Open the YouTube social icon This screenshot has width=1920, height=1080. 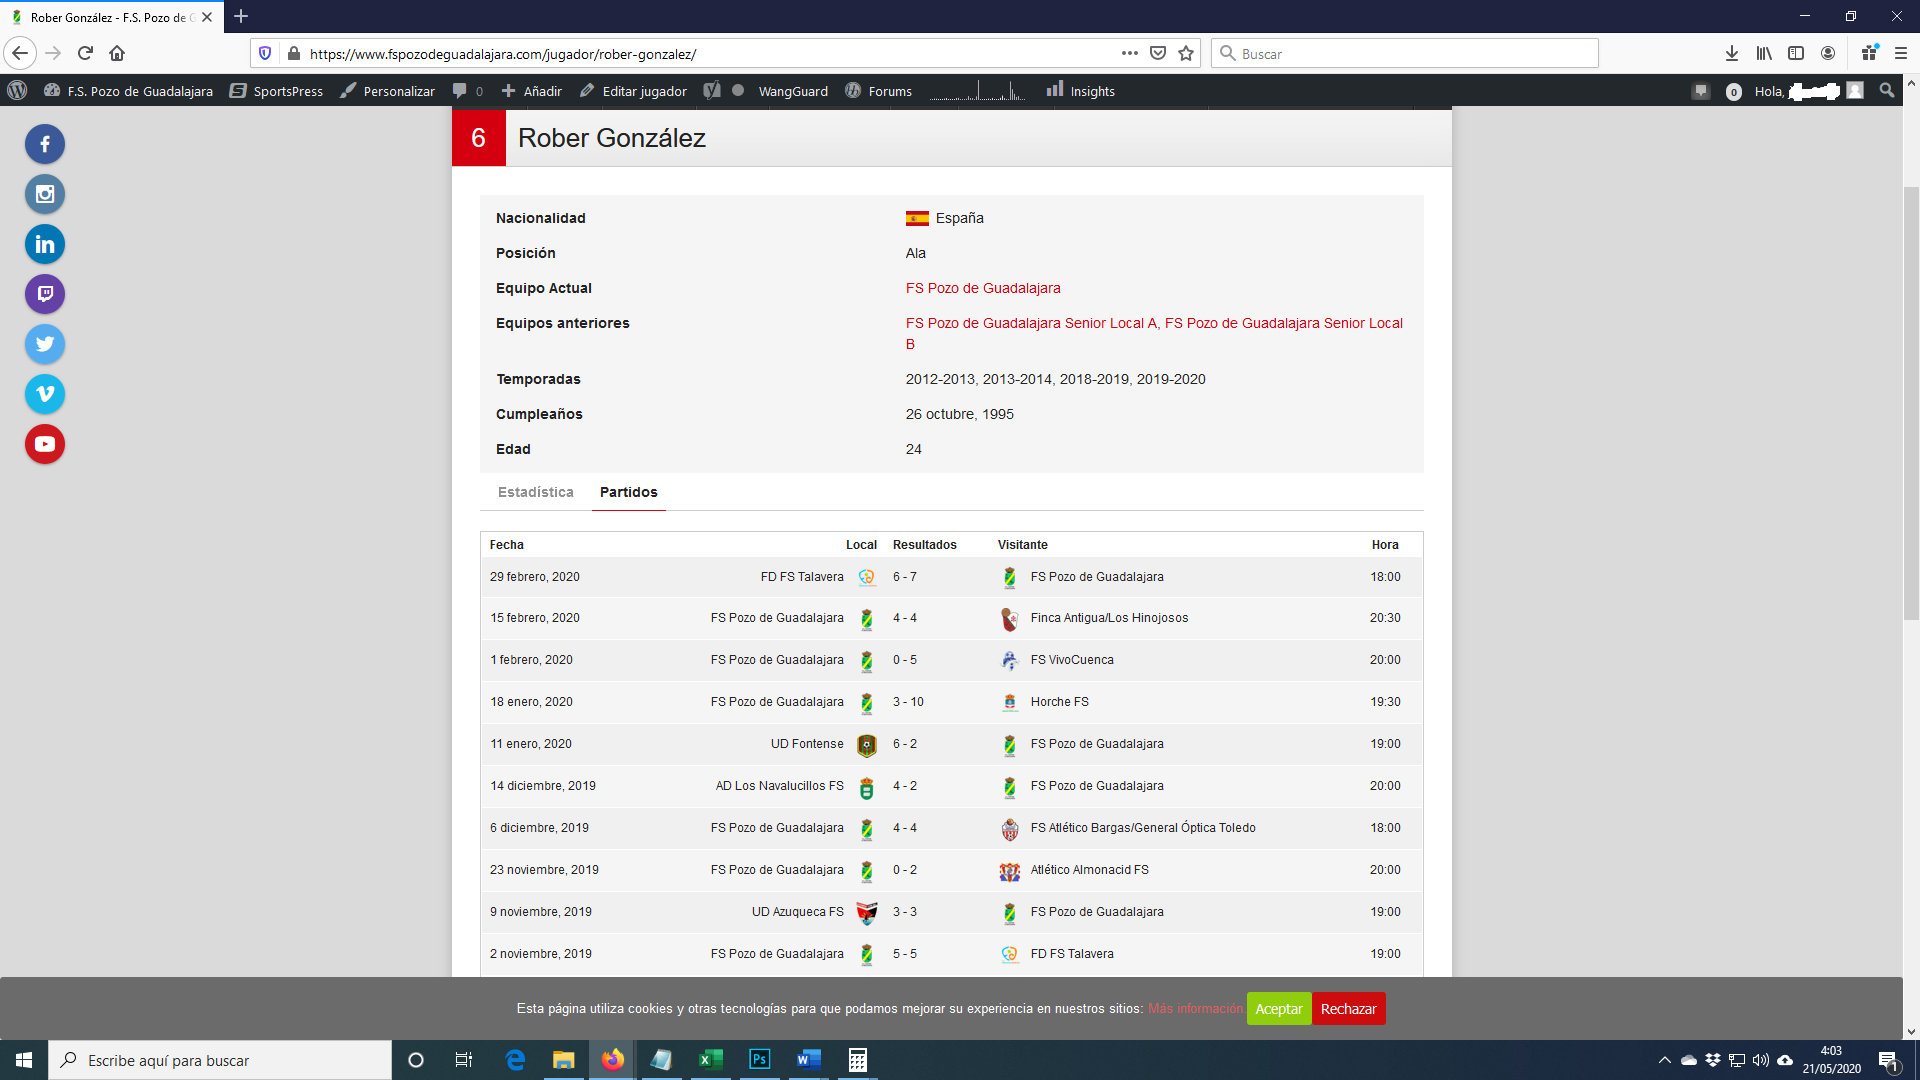click(45, 444)
